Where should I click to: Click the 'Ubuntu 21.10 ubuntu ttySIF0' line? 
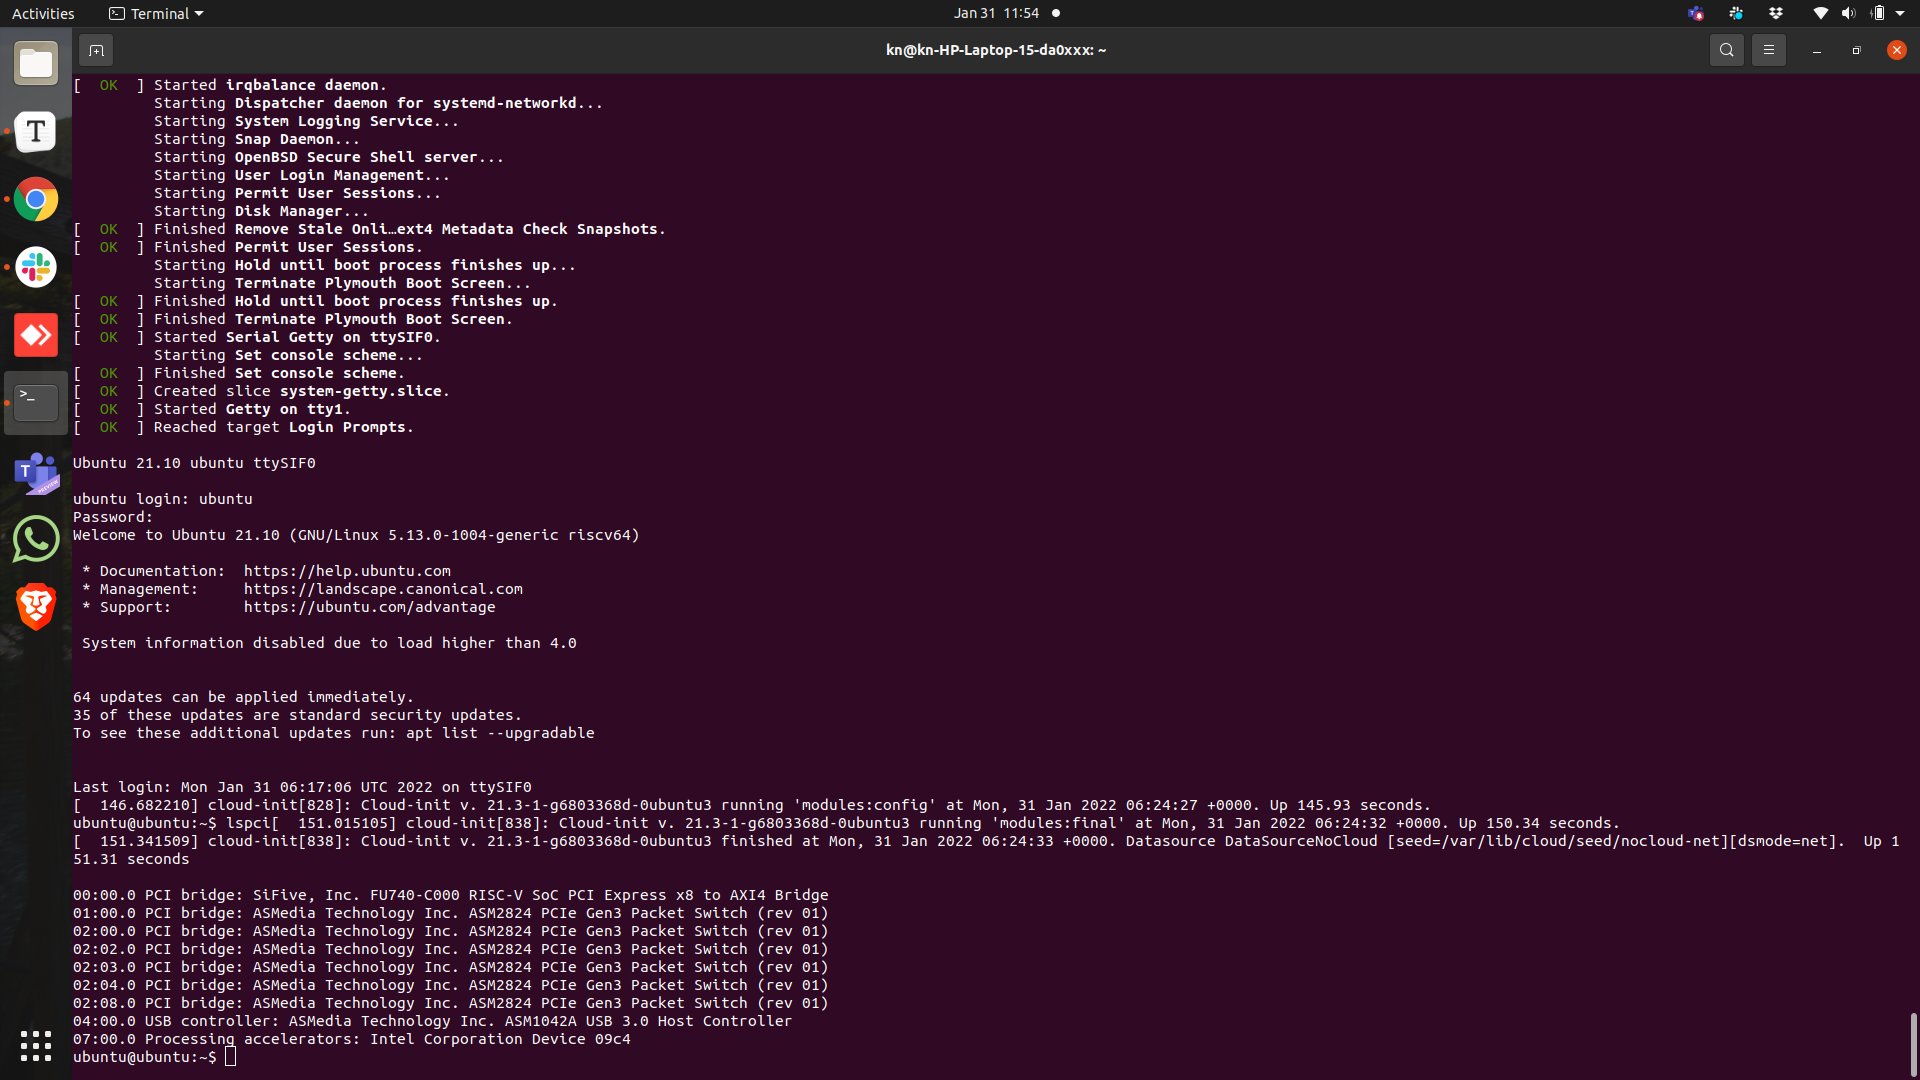click(194, 463)
